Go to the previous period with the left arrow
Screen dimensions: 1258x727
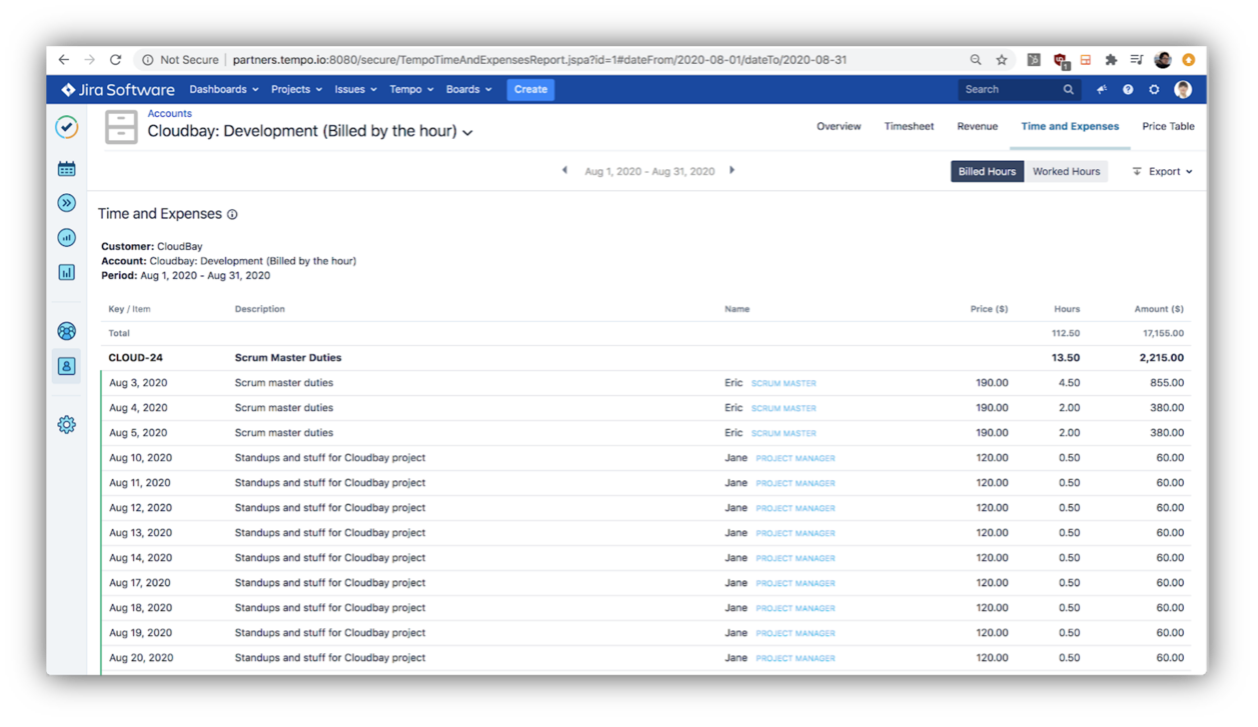click(x=565, y=171)
